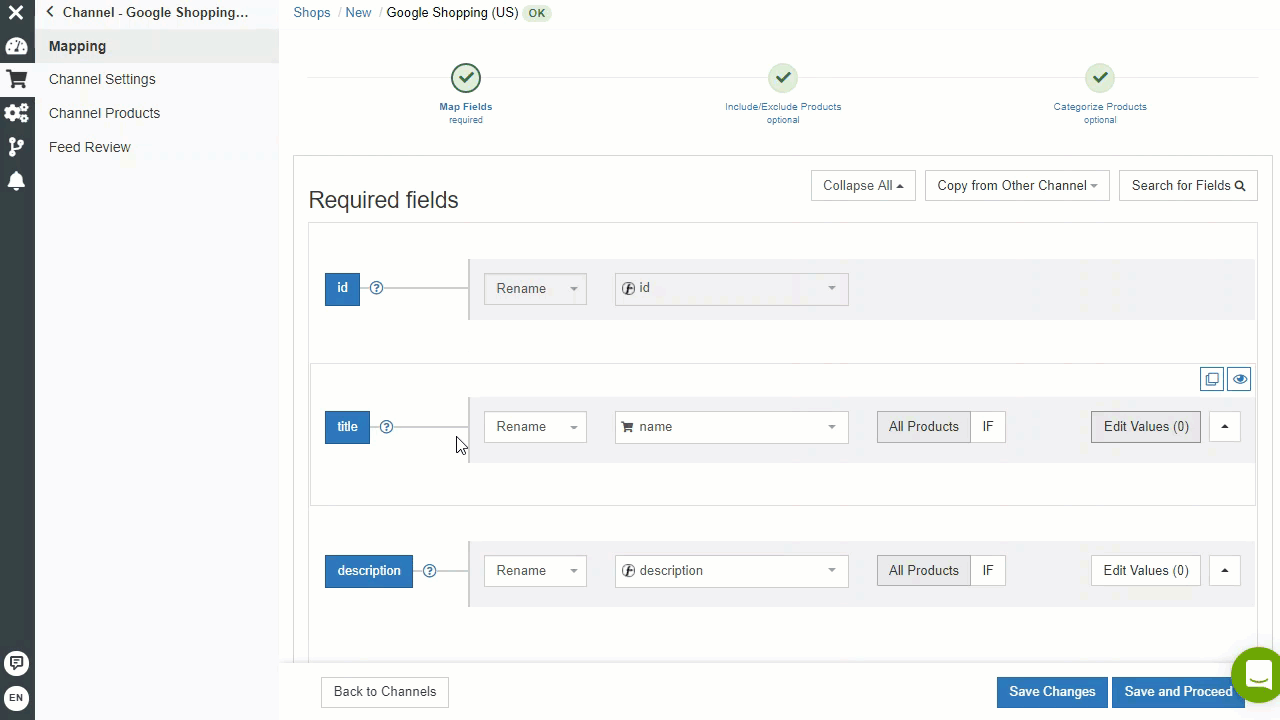The image size is (1280, 720).
Task: Select the Mapping menu item
Action: tap(157, 46)
